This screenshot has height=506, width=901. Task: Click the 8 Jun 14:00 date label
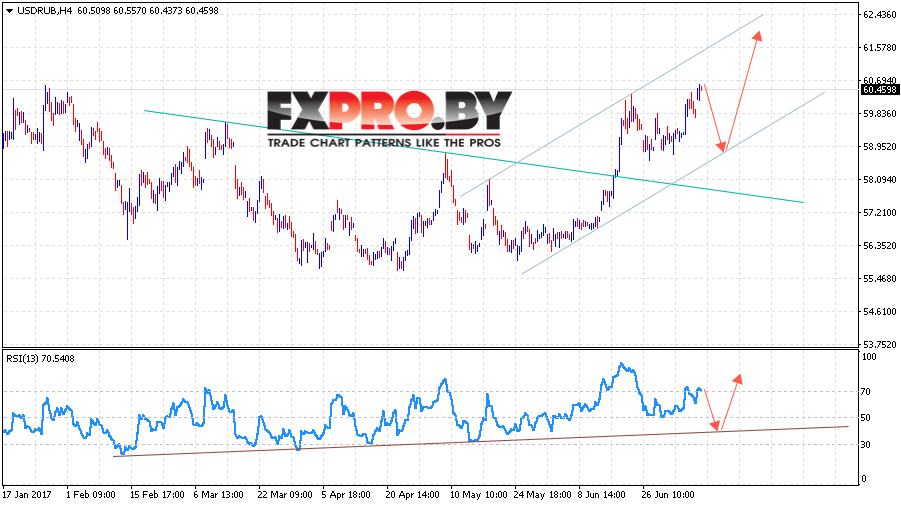(602, 495)
